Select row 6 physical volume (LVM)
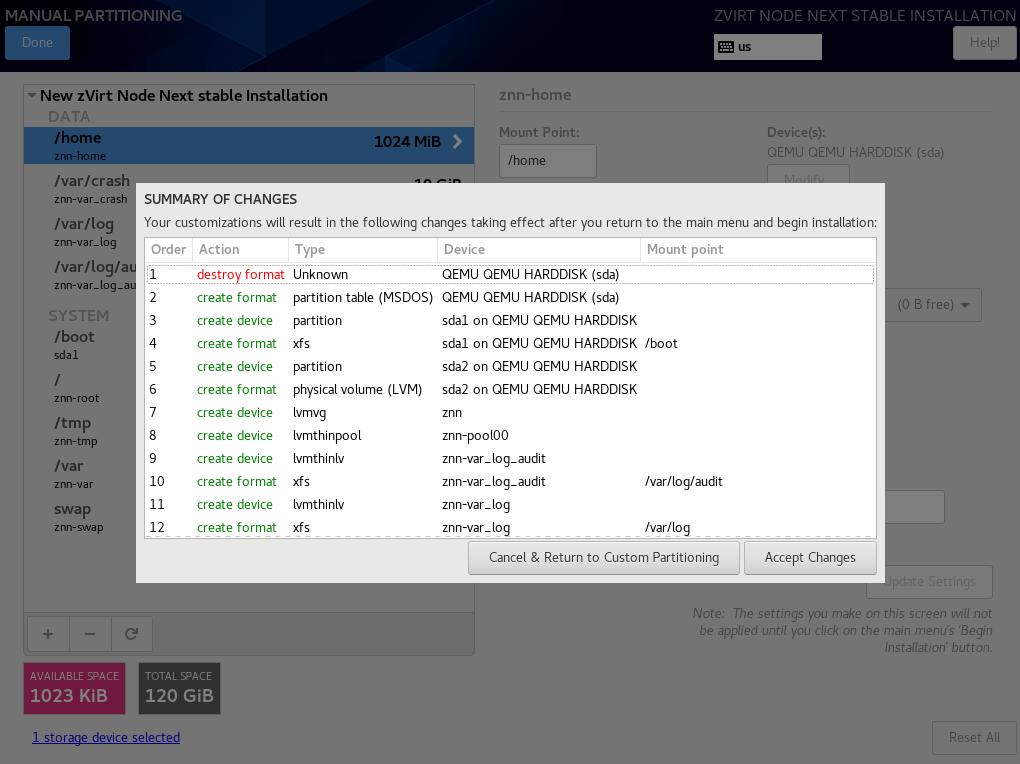The image size is (1020, 764). (x=511, y=390)
